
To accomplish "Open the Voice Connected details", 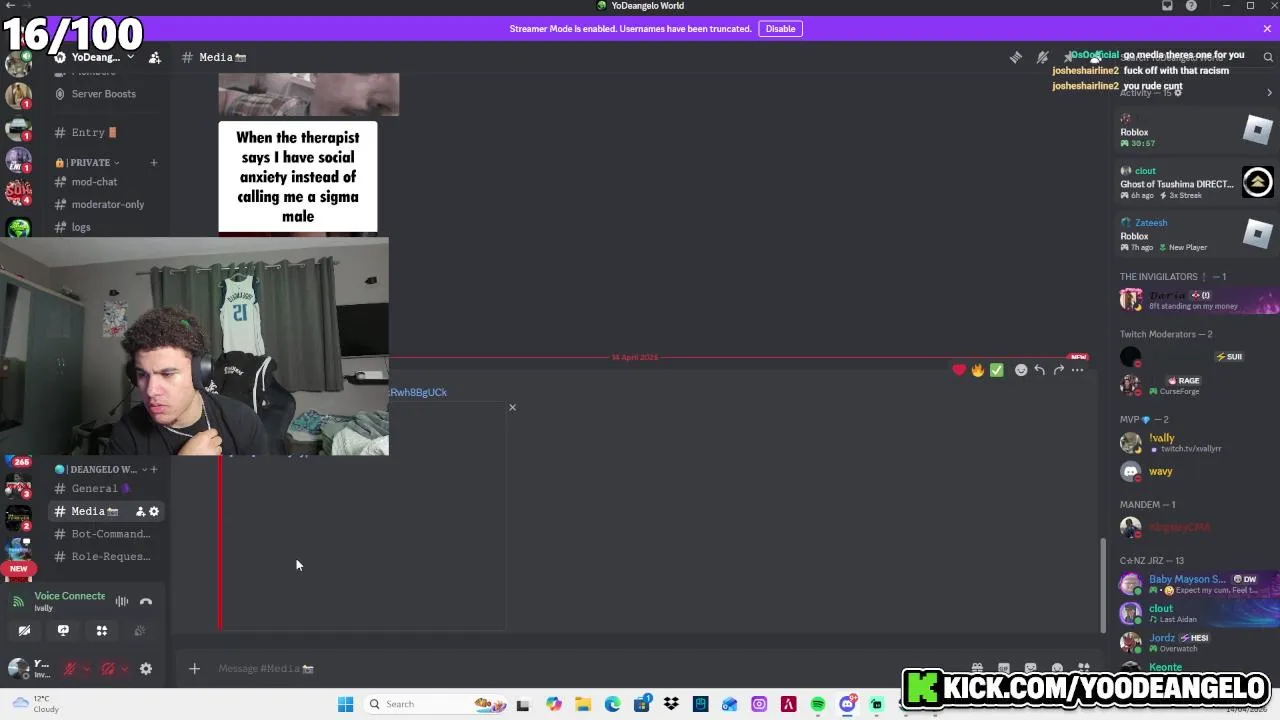I will (x=69, y=596).
